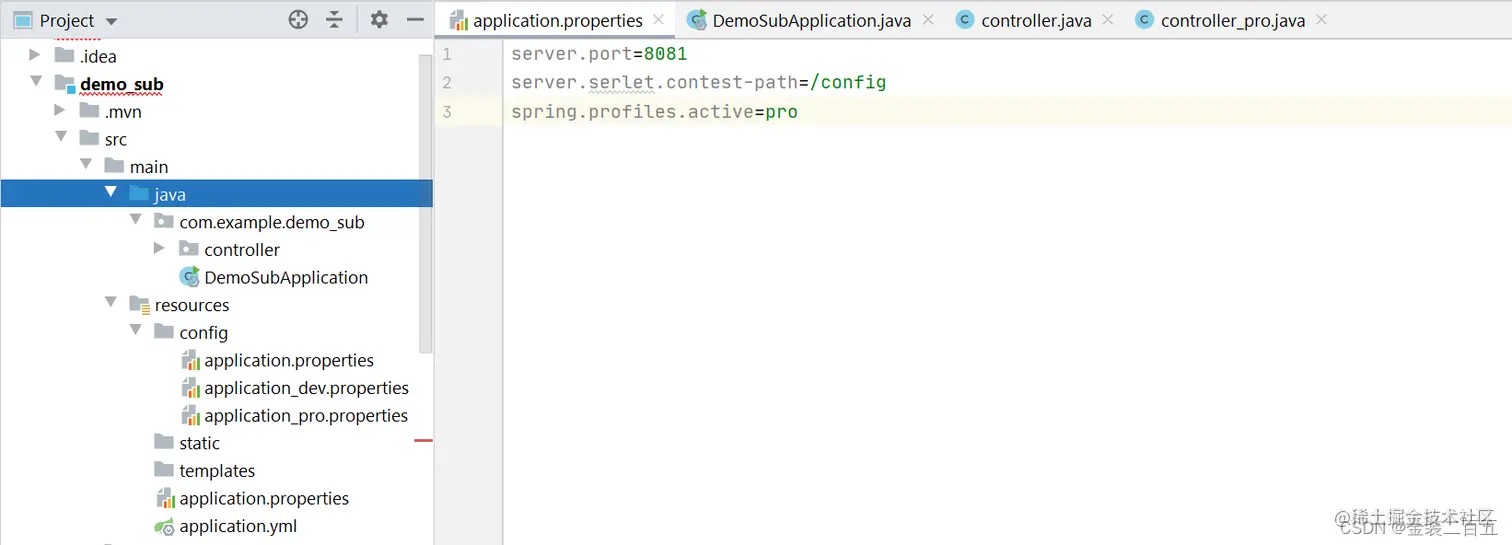The height and width of the screenshot is (545, 1512).
Task: Close the application.properties tab
Action: pyautogui.click(x=659, y=19)
